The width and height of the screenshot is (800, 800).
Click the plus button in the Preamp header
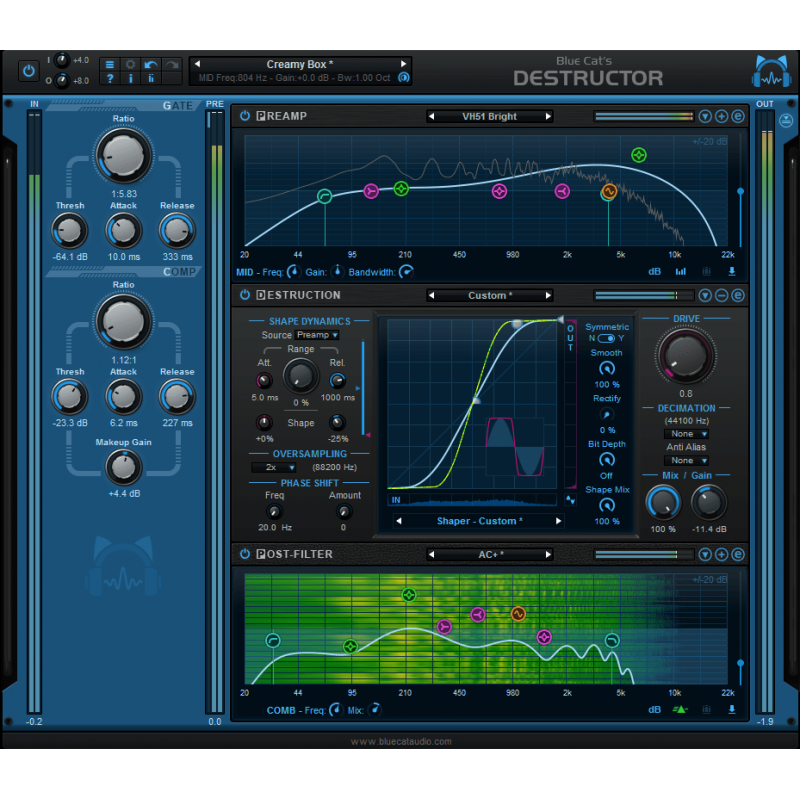pyautogui.click(x=723, y=115)
